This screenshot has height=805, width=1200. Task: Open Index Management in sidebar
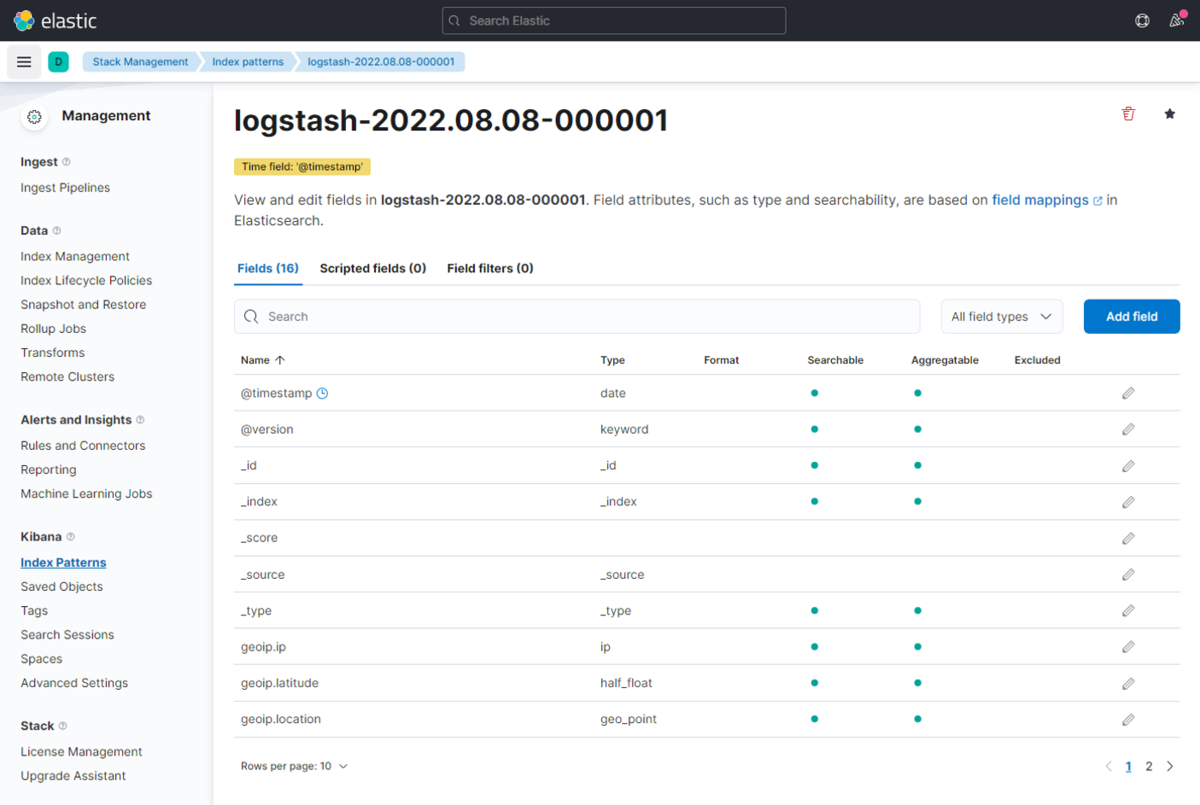click(75, 256)
